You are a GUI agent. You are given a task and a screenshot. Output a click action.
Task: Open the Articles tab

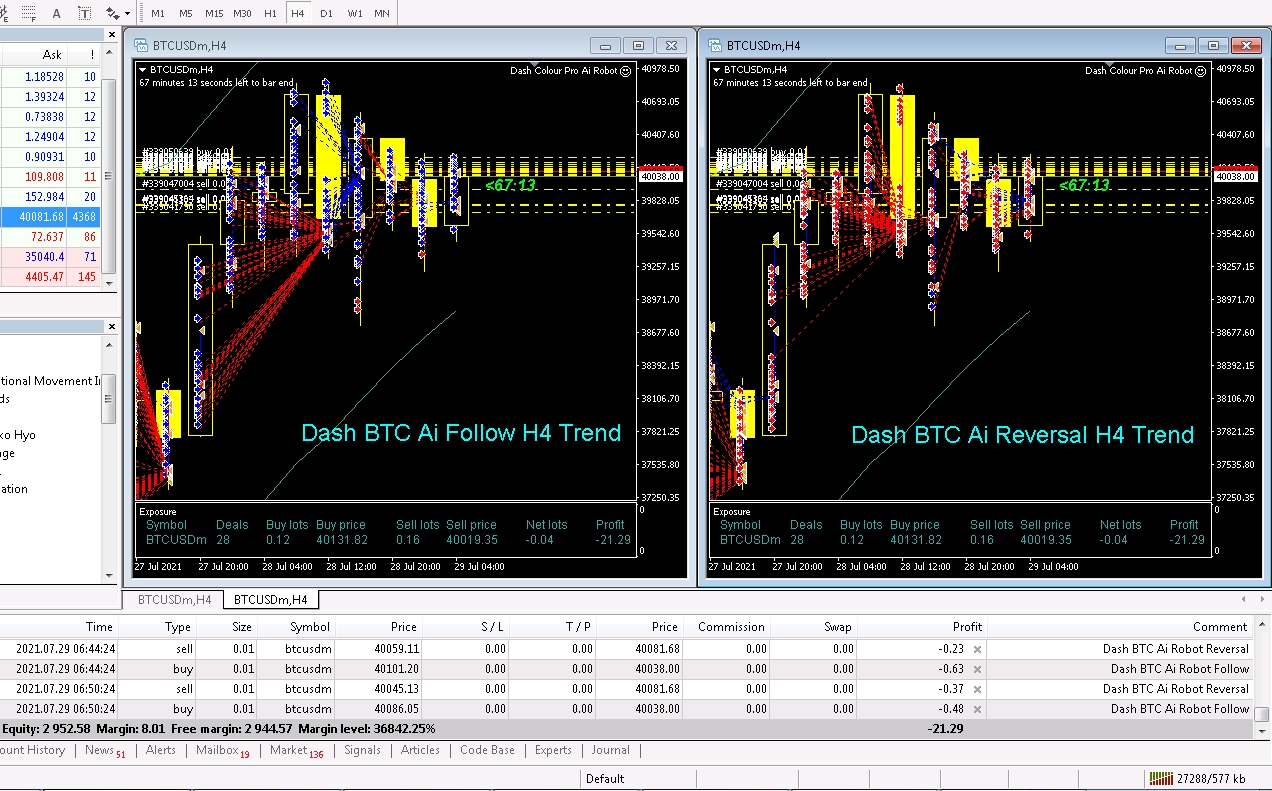tap(420, 750)
